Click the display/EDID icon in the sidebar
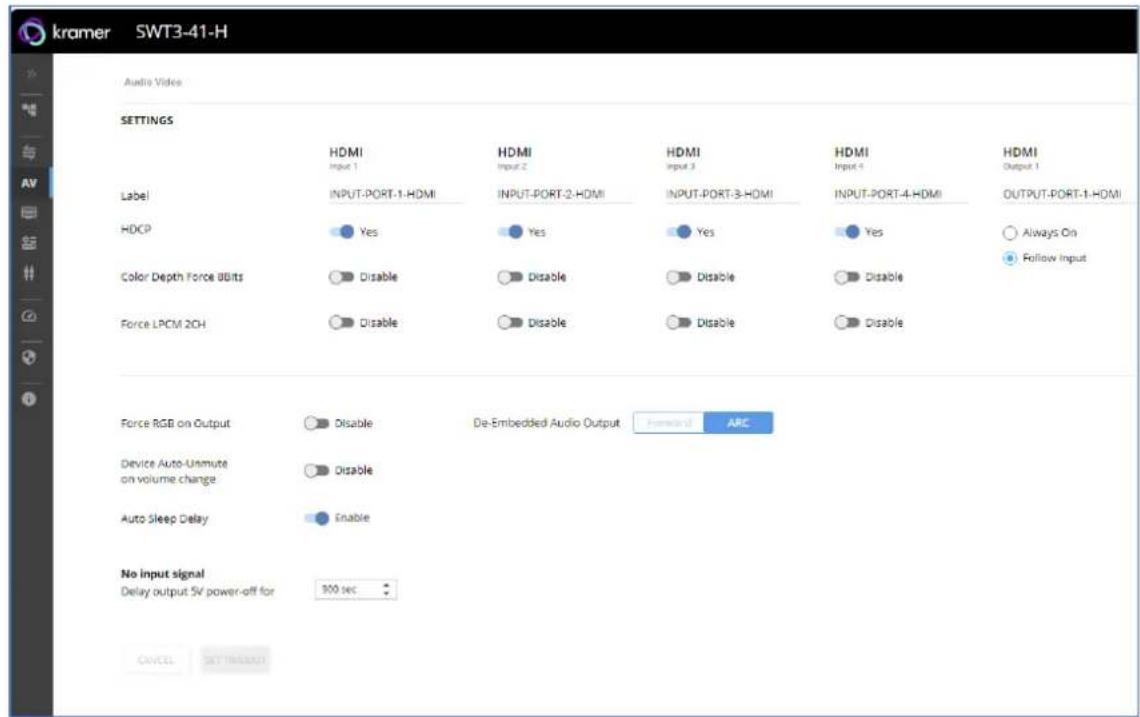The image size is (1140, 717). tap(29, 213)
